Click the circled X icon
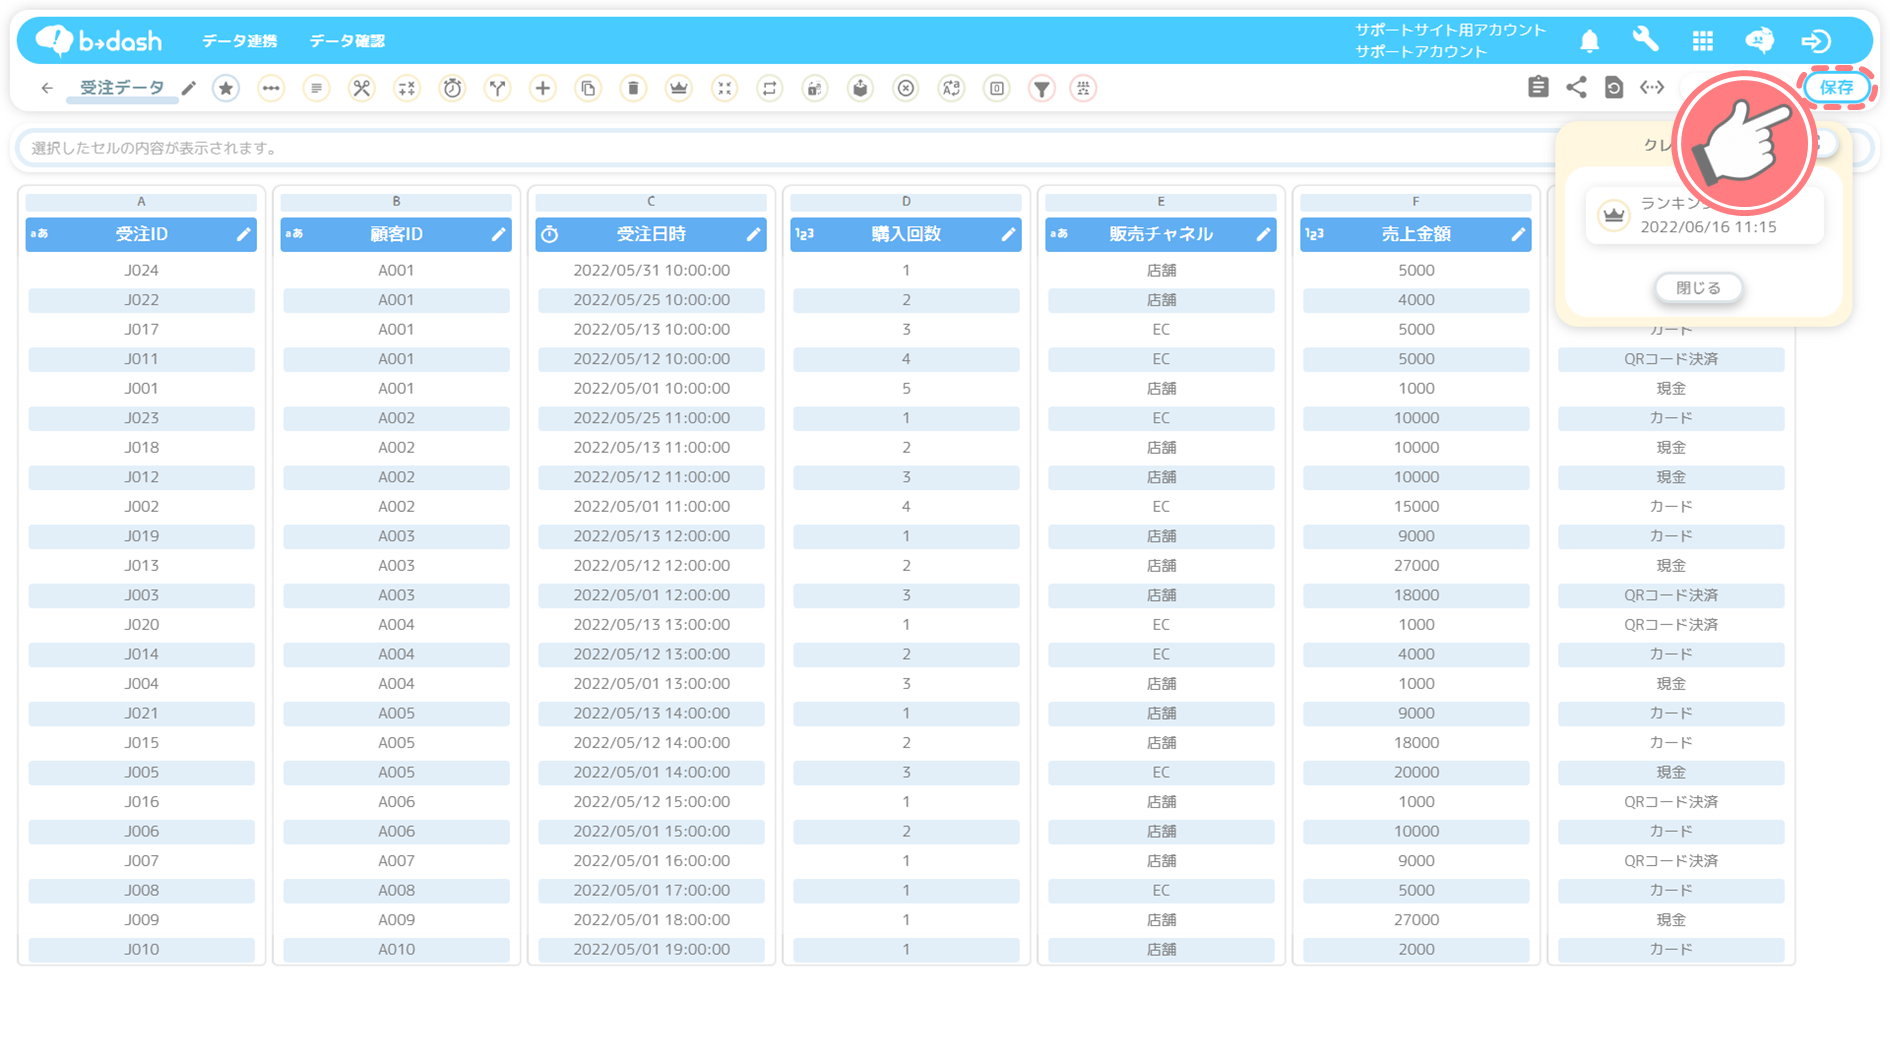The height and width of the screenshot is (1063, 1890). 906,88
